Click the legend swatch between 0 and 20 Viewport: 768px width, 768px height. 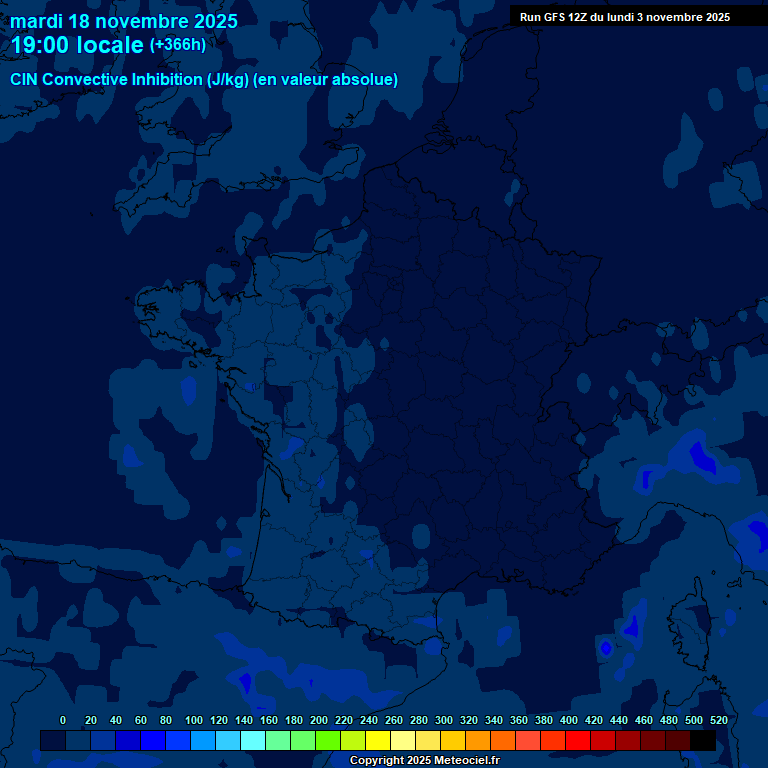click(x=78, y=740)
